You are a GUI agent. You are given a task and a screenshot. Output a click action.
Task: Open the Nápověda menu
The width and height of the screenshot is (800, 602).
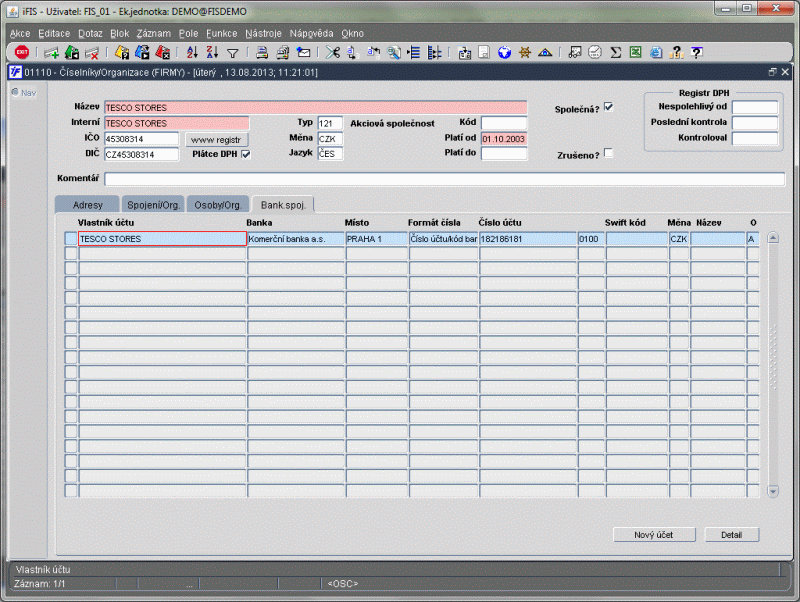[x=311, y=34]
